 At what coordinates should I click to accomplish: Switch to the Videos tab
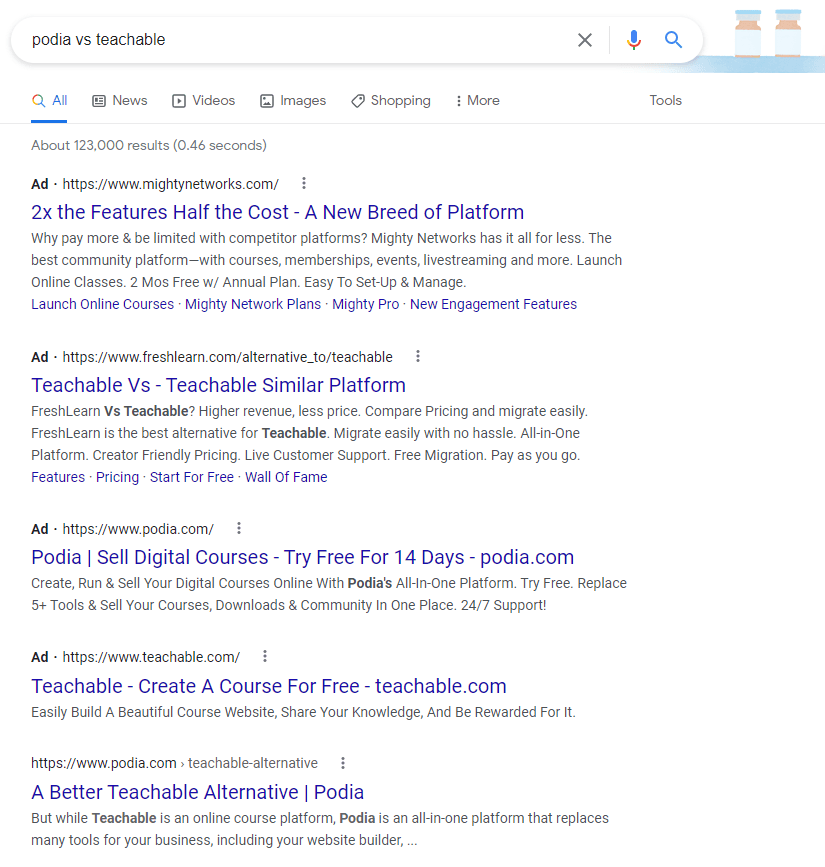203,101
